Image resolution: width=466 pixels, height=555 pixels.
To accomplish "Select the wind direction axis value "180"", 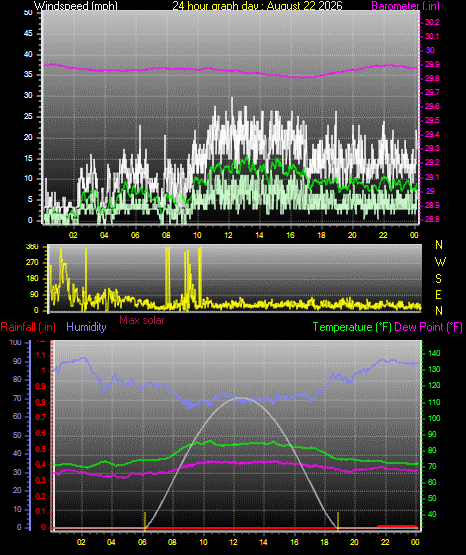I will coord(33,279).
